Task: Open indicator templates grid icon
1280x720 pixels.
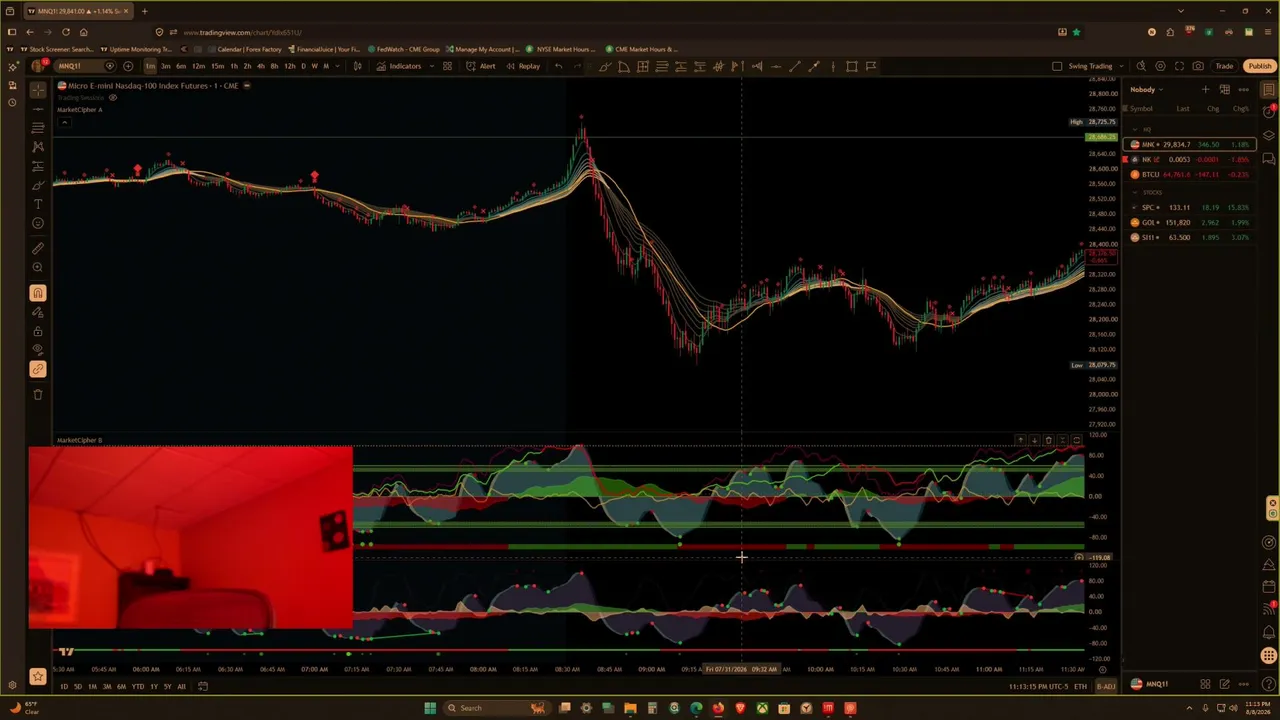Action: point(447,66)
